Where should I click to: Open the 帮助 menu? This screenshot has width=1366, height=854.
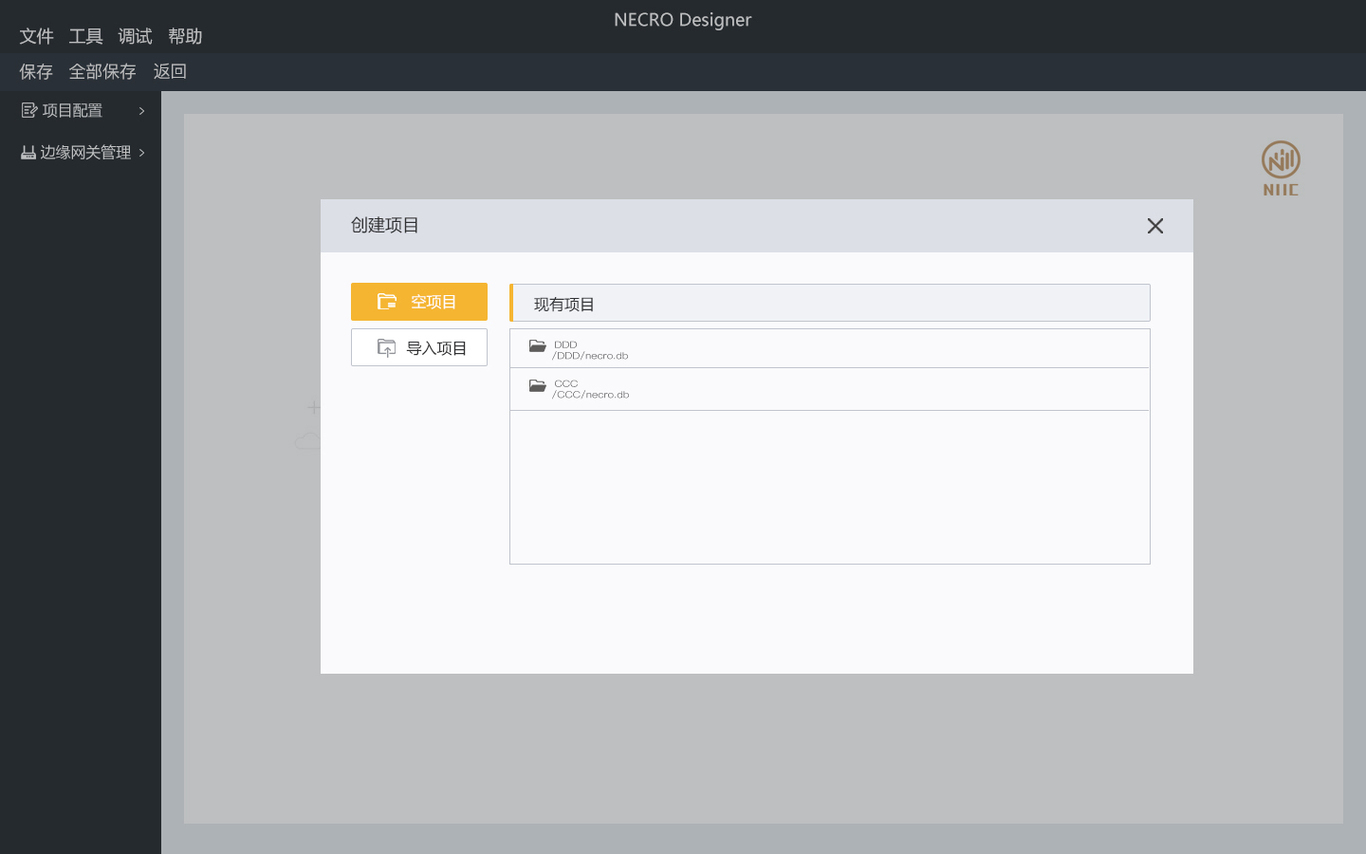point(185,36)
